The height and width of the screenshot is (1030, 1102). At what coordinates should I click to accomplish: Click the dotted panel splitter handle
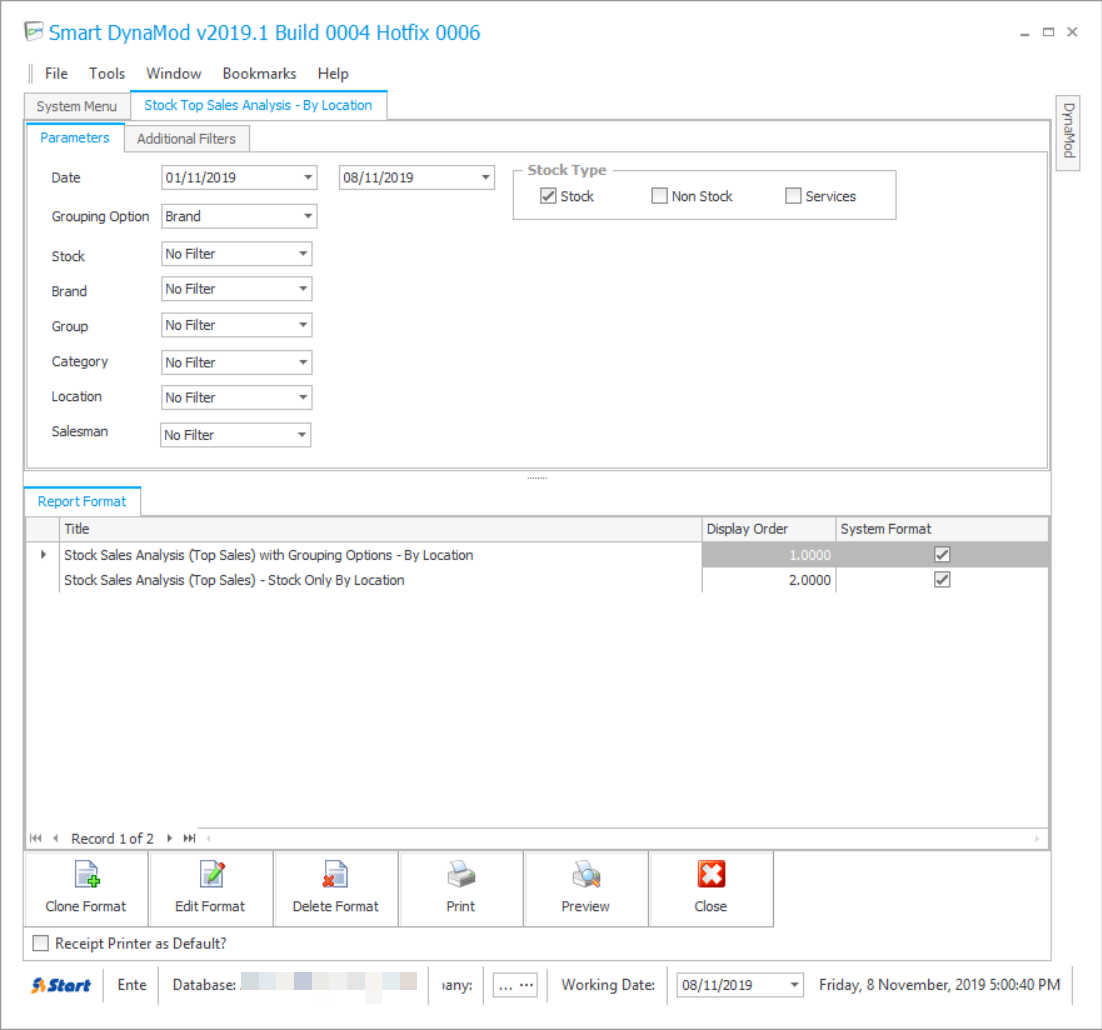click(537, 478)
